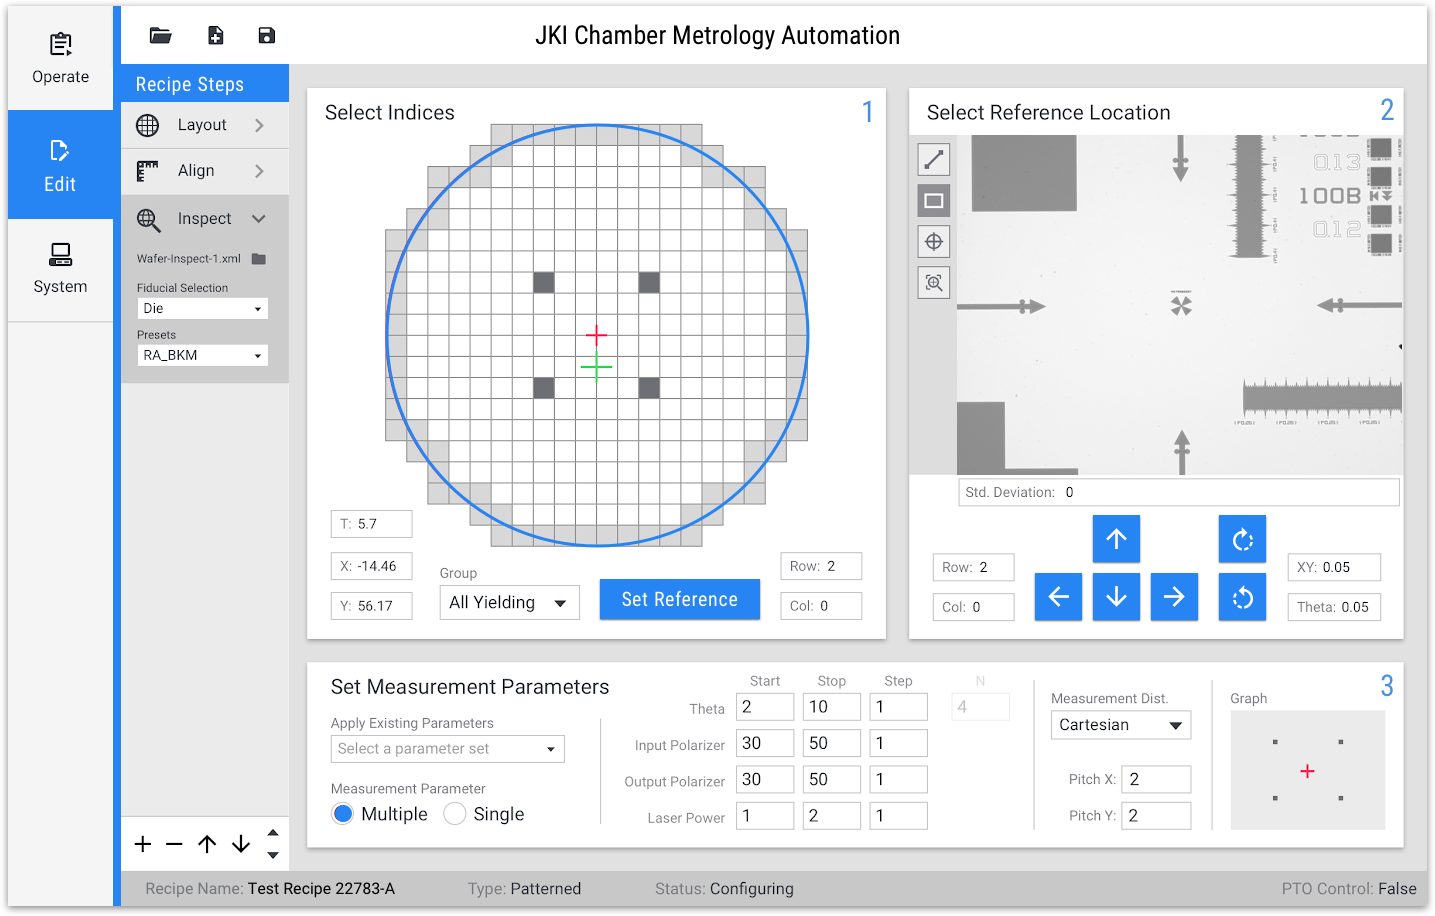Select the Multiple measurement parameter option

click(343, 814)
